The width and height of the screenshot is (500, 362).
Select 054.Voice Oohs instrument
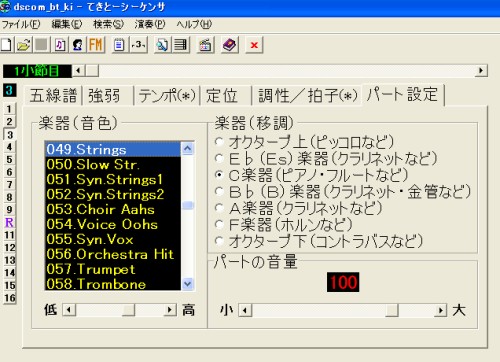pos(113,224)
